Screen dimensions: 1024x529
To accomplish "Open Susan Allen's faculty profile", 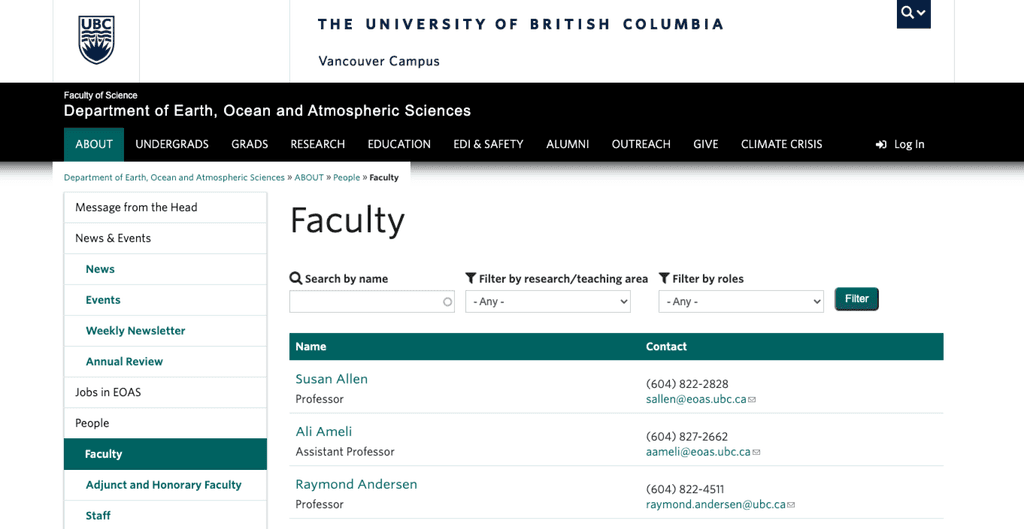I will (x=331, y=379).
